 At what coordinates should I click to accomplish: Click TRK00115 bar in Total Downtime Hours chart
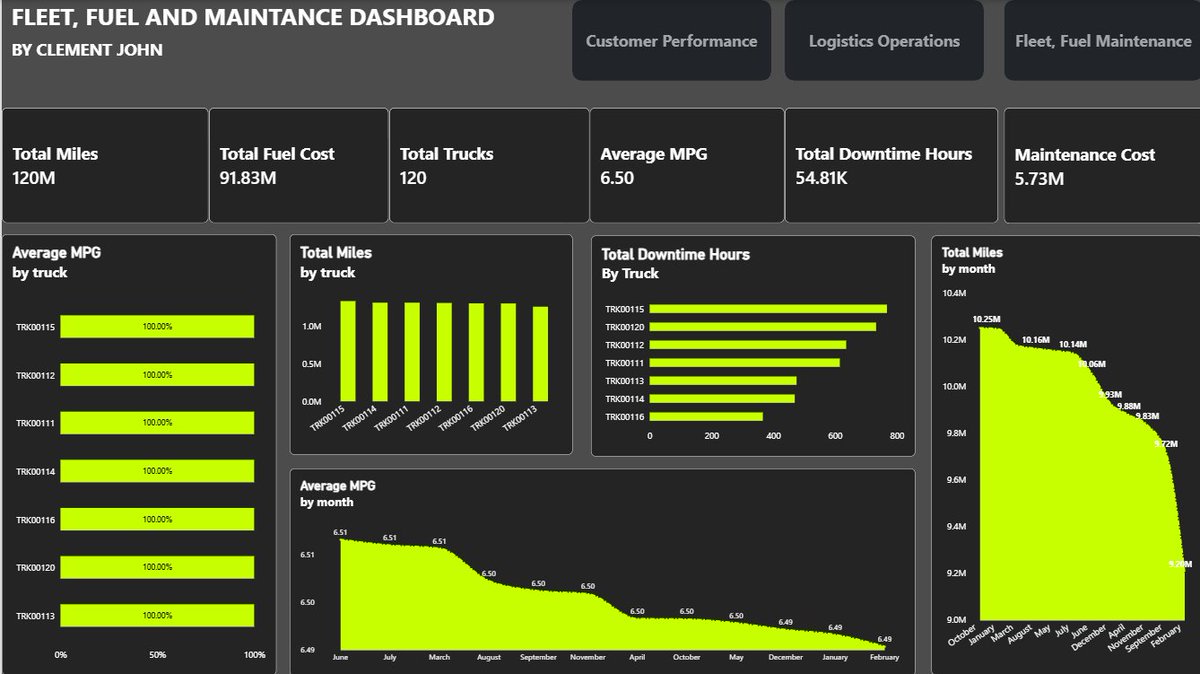[x=768, y=309]
